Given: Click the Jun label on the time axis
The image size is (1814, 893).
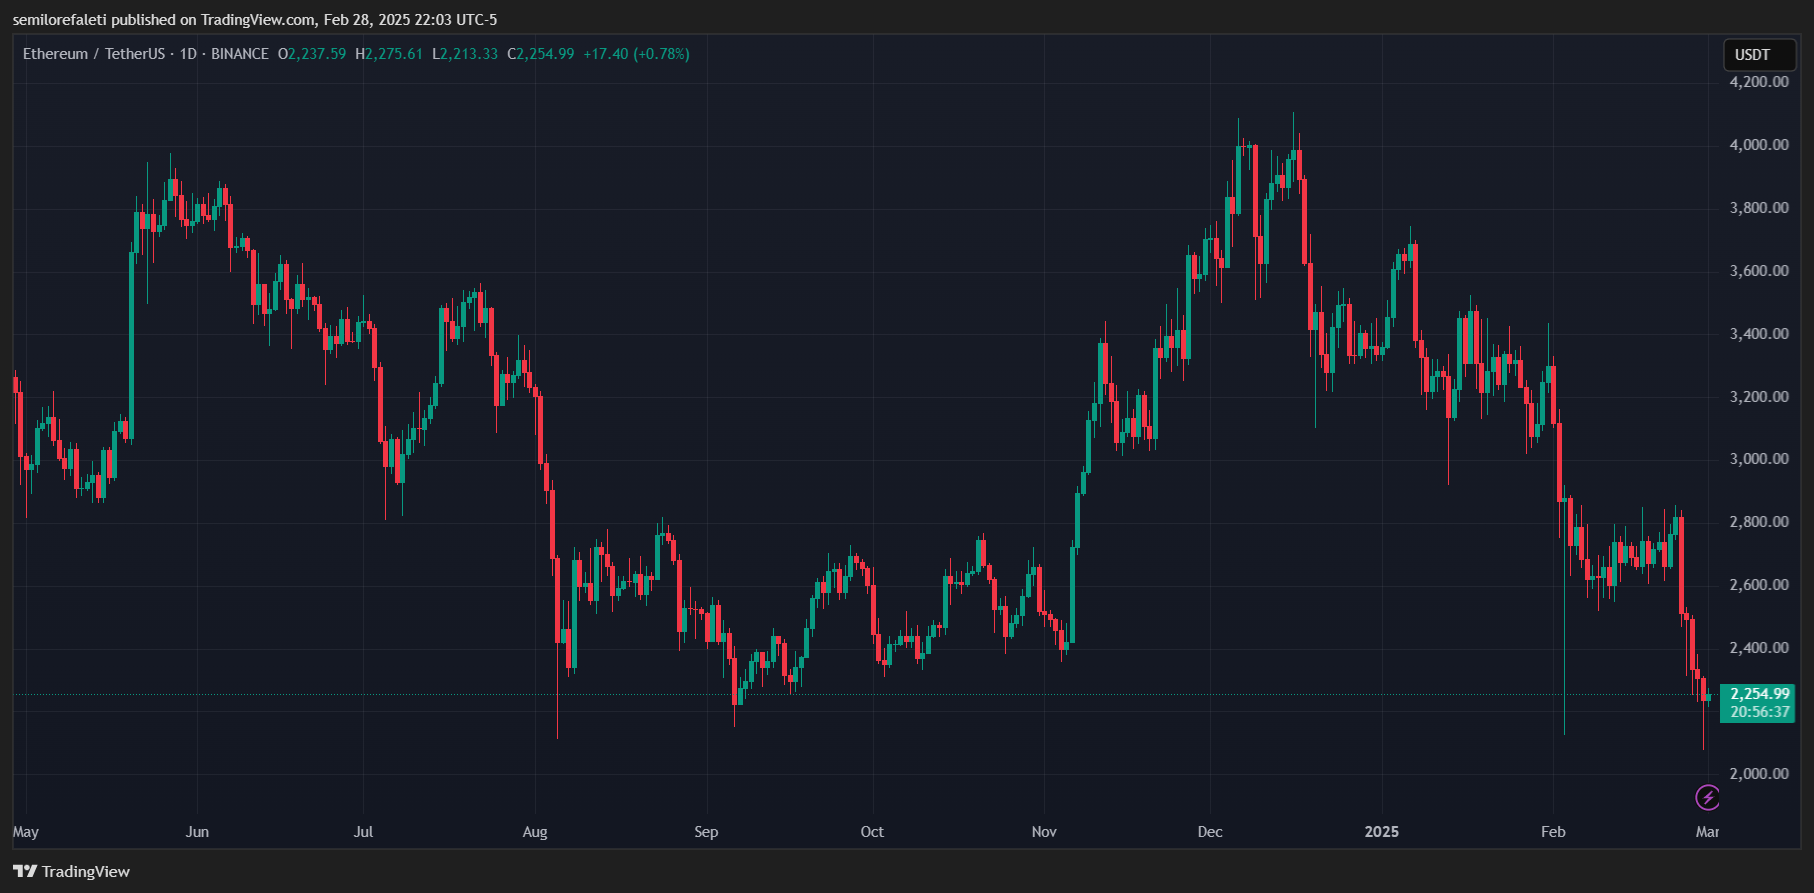Looking at the screenshot, I should pyautogui.click(x=197, y=832).
